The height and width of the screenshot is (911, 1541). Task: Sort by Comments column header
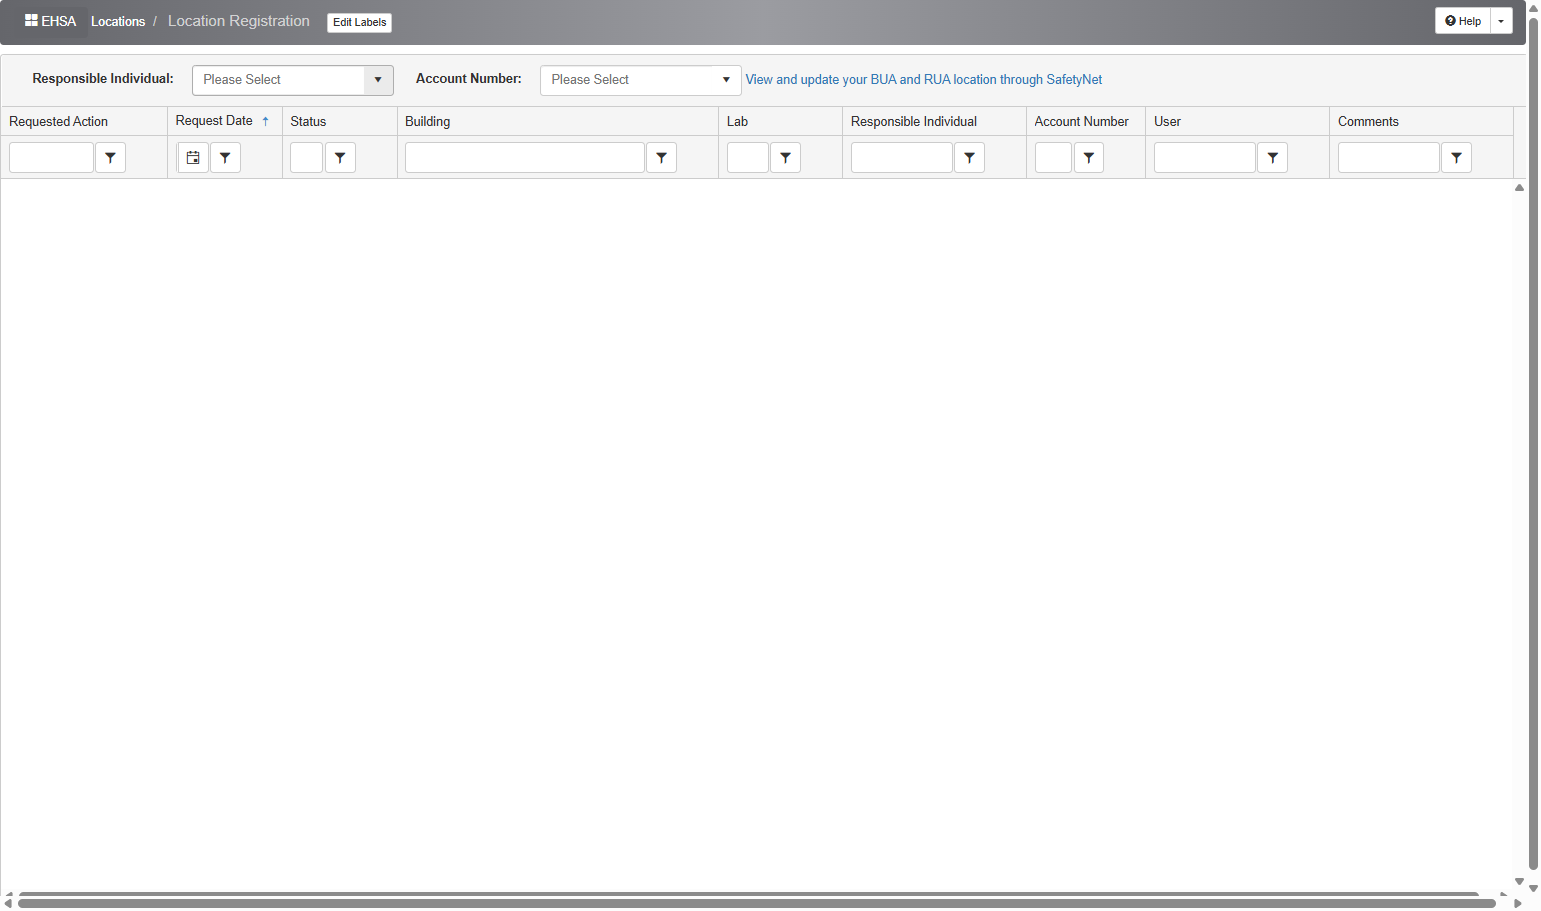[1368, 121]
